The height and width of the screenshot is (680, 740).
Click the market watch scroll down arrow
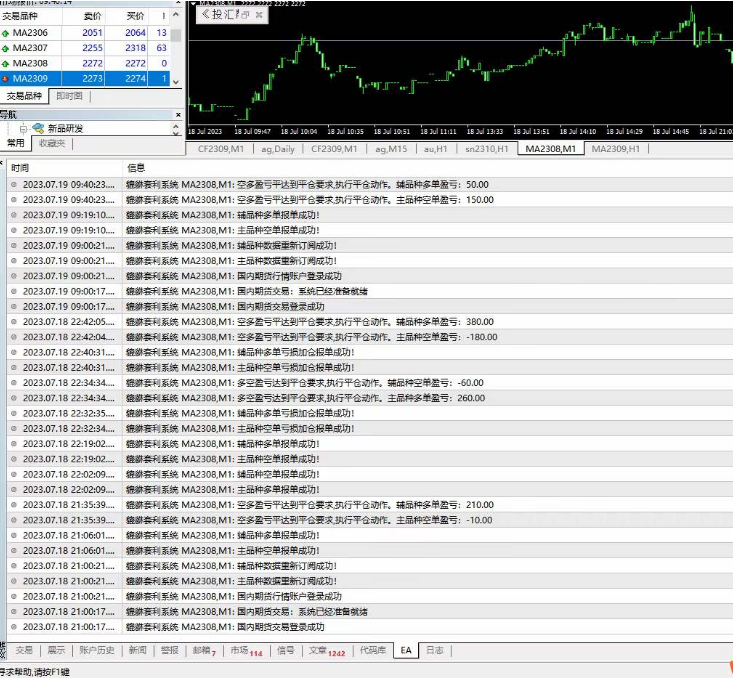coord(176,82)
